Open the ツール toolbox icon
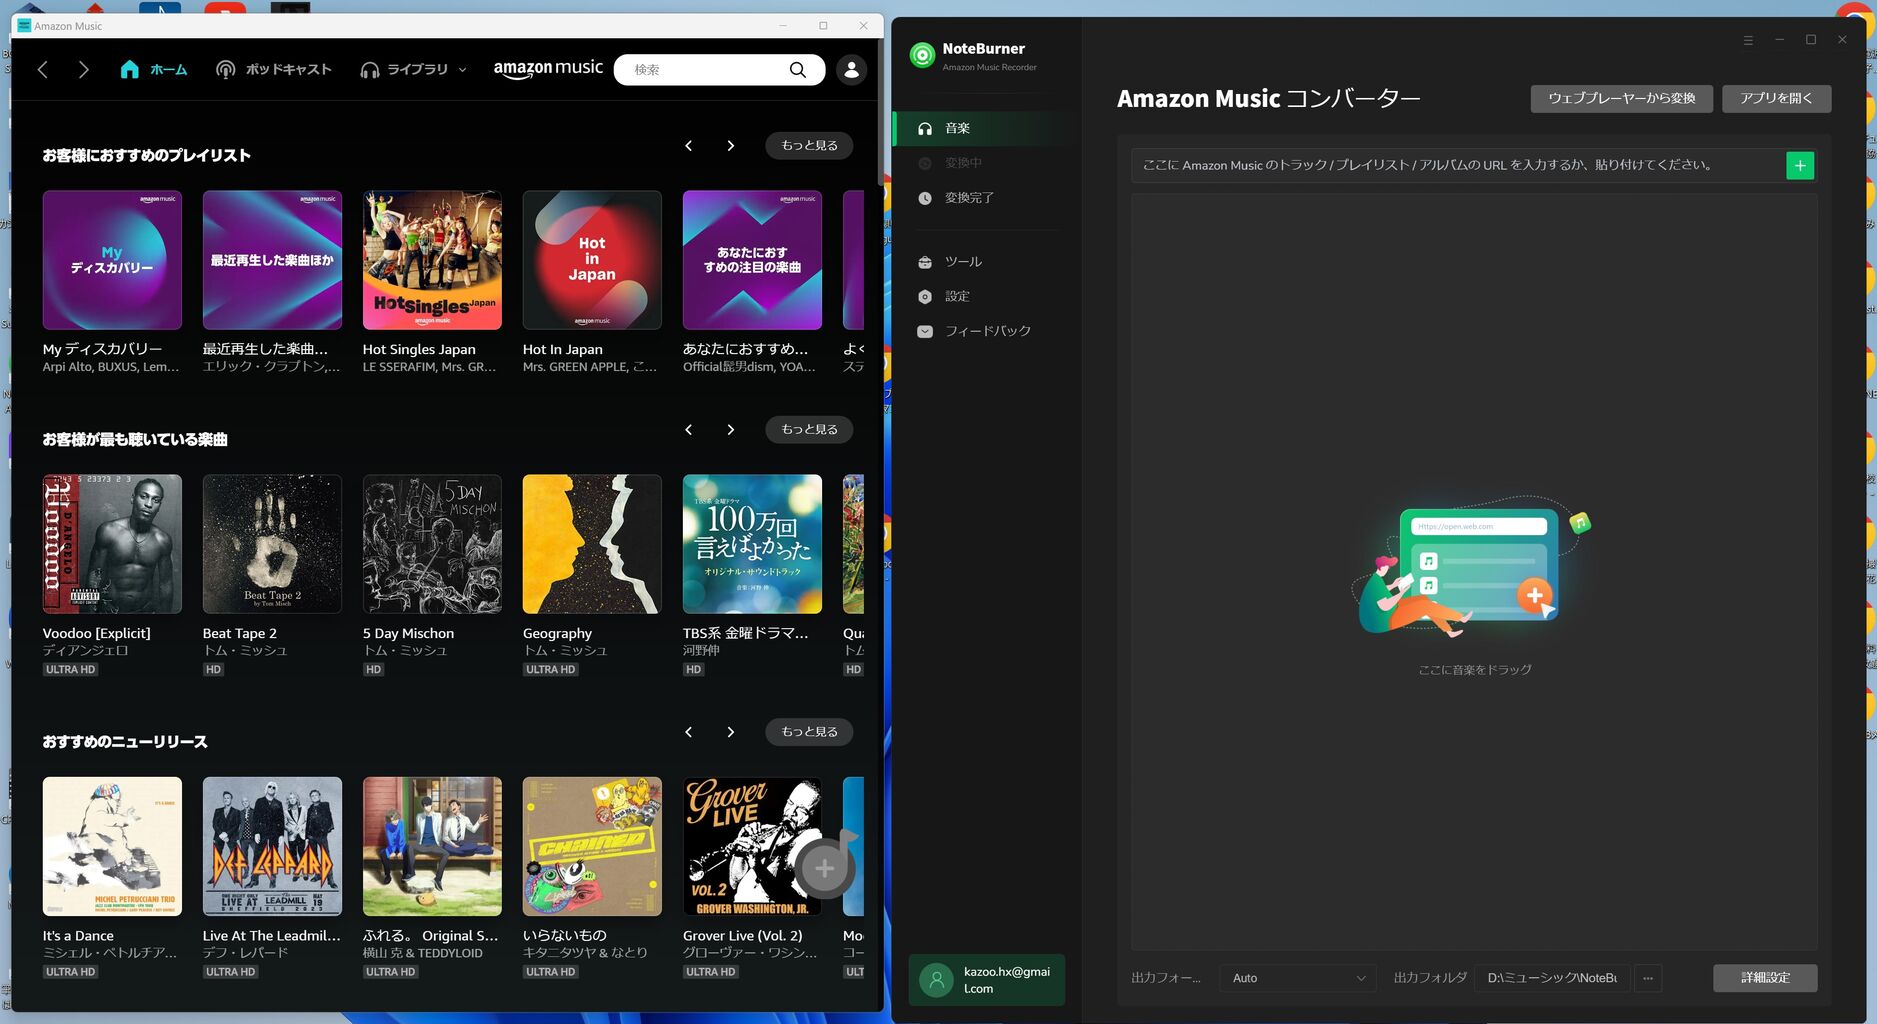Viewport: 1877px width, 1024px height. pos(924,261)
